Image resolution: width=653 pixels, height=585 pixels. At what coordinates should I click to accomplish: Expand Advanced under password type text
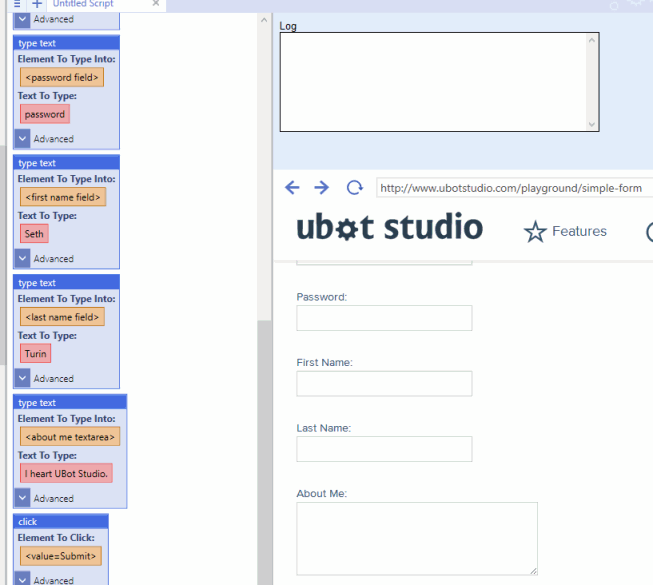click(22, 139)
